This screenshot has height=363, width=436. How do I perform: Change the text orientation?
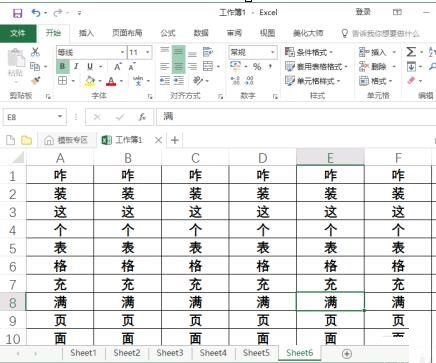click(198, 81)
